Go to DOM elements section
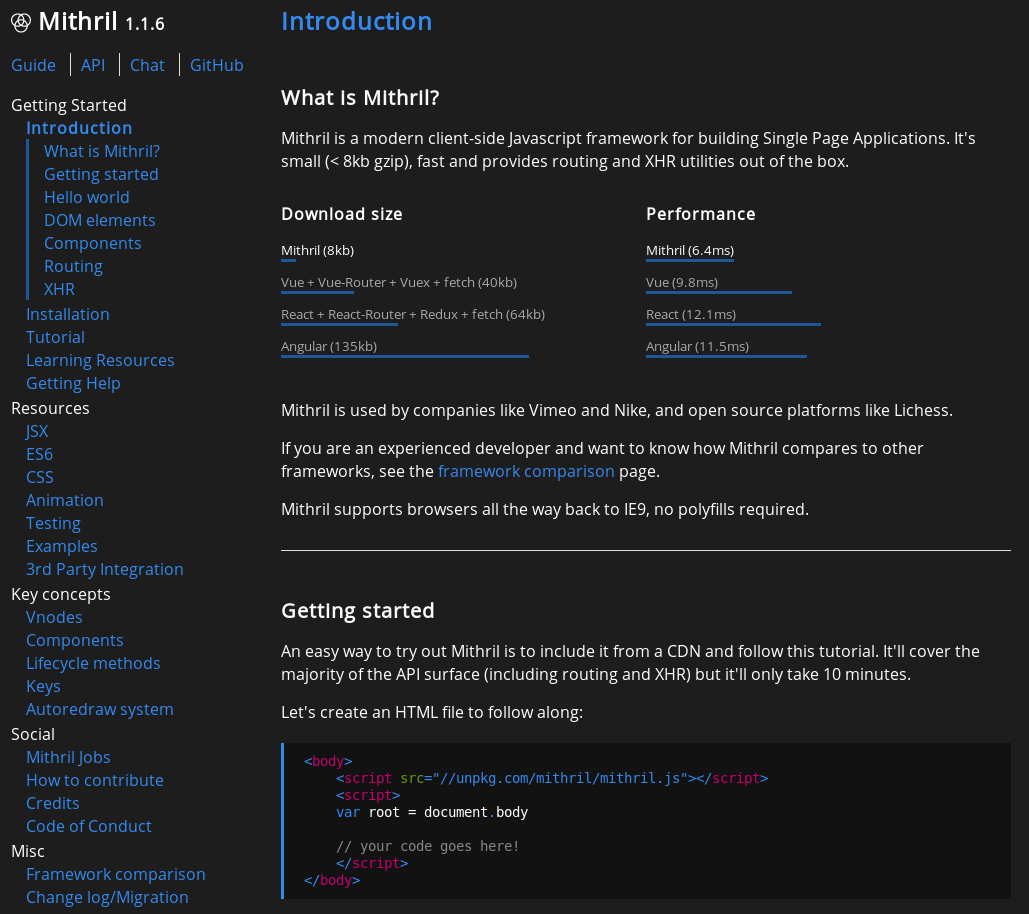Screen dimensions: 1029x914 tap(100, 220)
